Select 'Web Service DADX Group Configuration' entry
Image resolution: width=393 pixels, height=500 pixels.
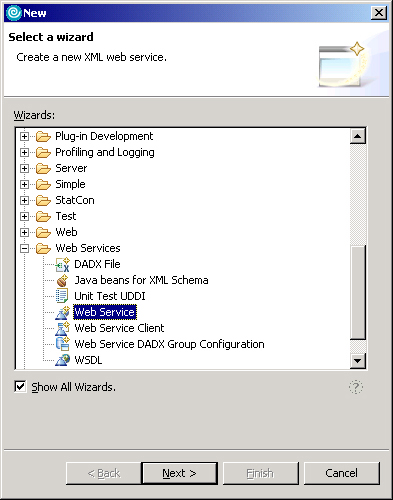(169, 344)
